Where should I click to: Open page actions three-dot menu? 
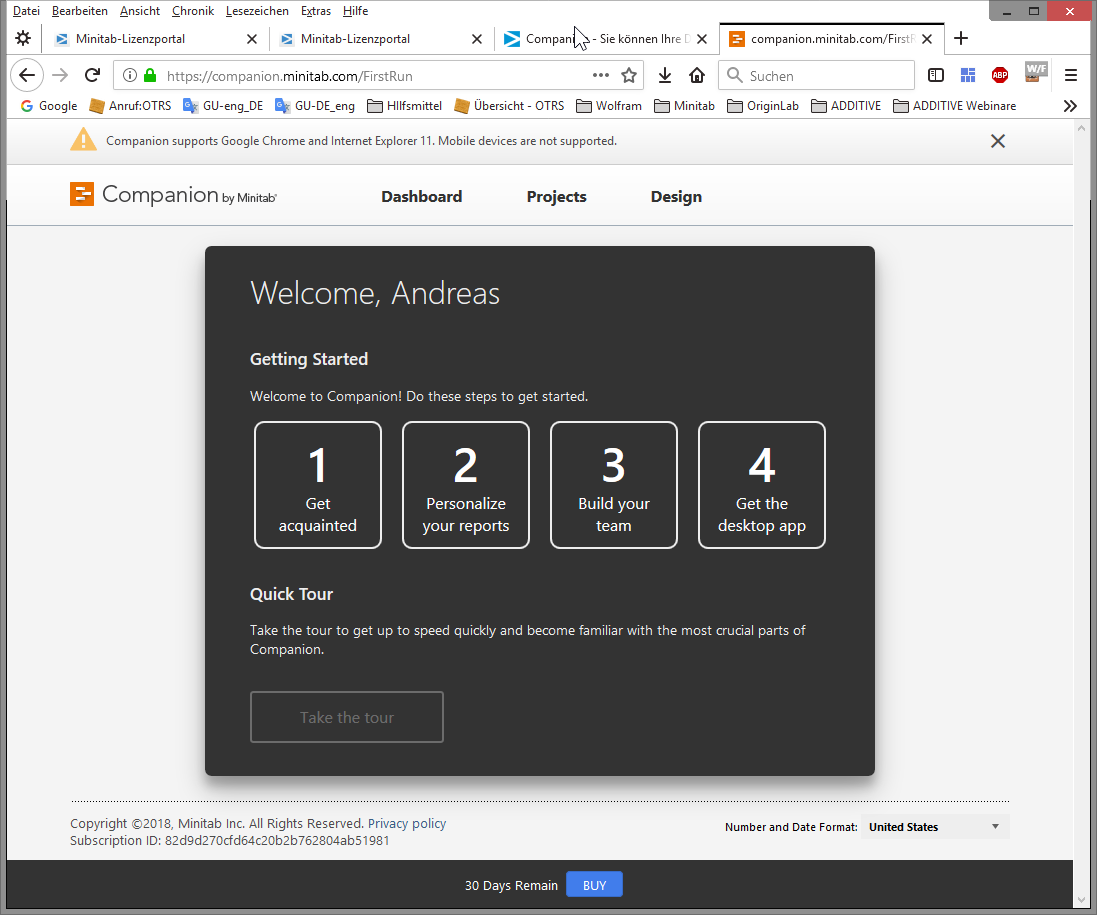coord(600,76)
